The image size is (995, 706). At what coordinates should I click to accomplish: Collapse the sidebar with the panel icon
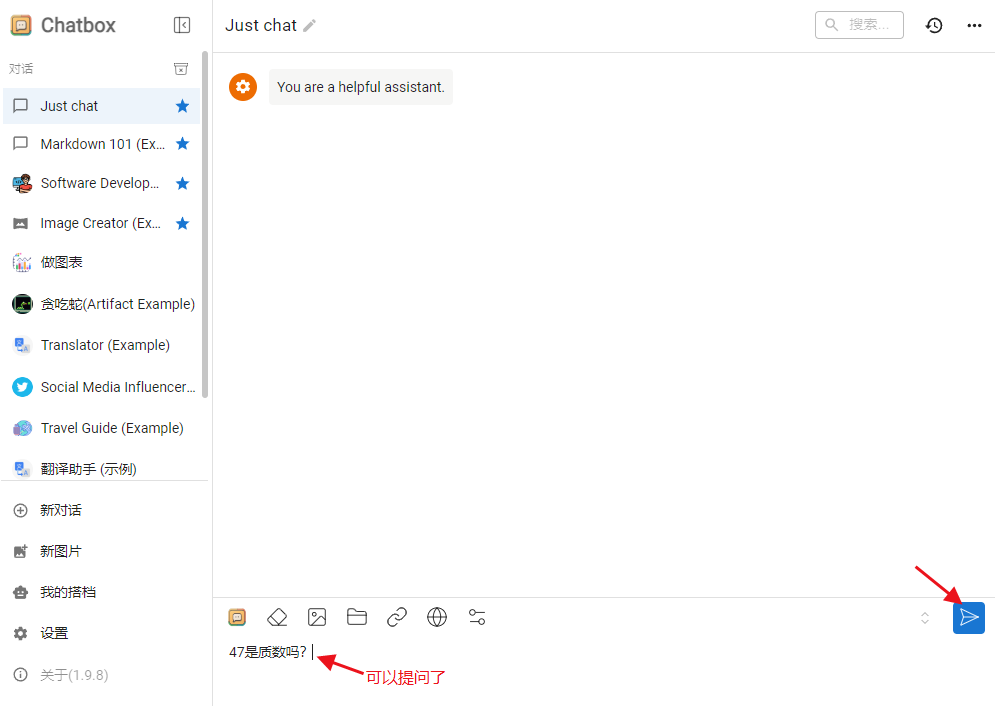coord(182,25)
